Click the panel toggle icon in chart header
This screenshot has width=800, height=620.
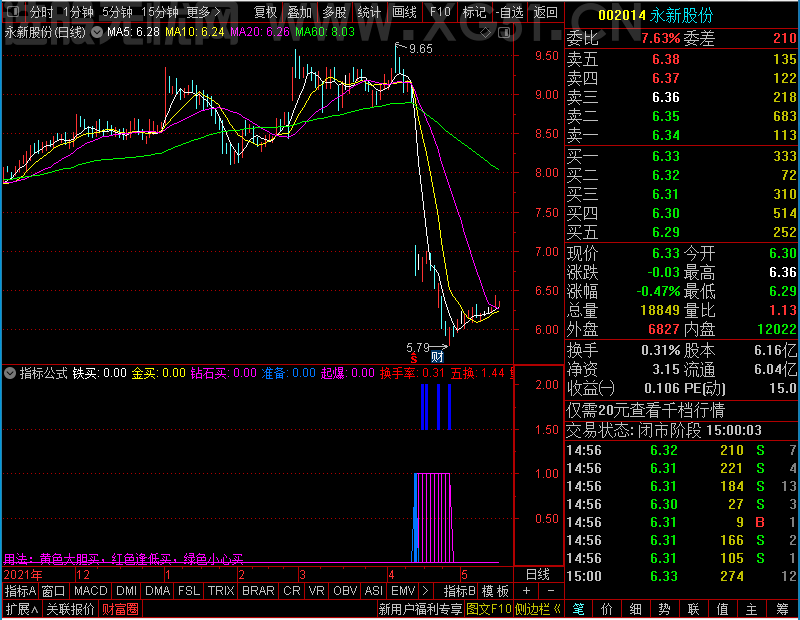(504, 33)
